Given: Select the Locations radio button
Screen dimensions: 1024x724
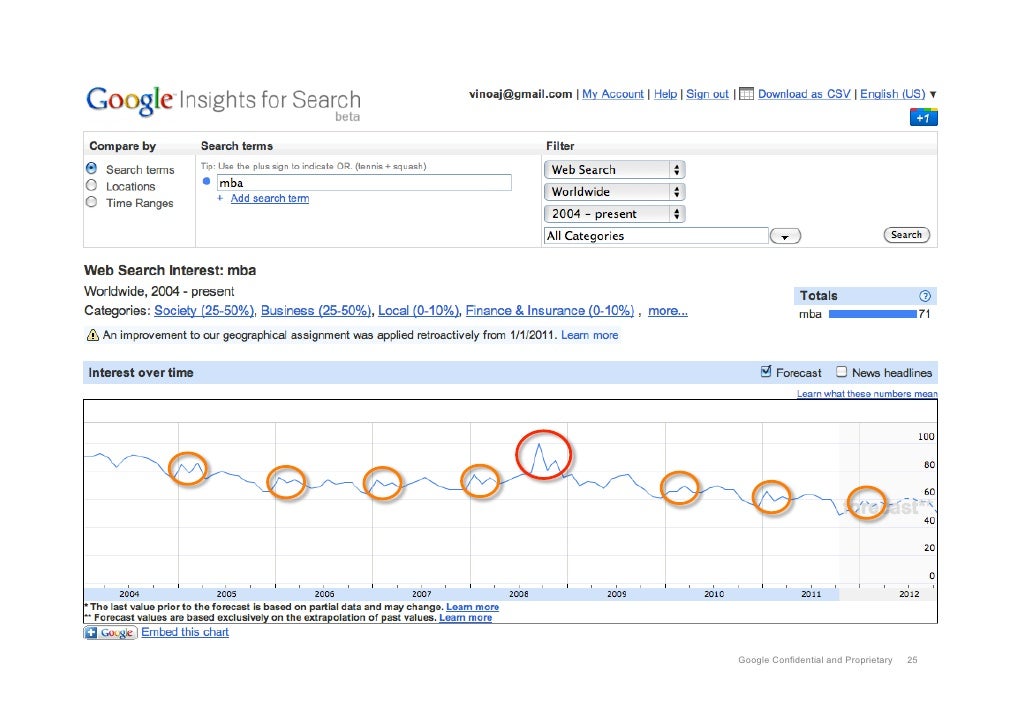Looking at the screenshot, I should [x=92, y=186].
